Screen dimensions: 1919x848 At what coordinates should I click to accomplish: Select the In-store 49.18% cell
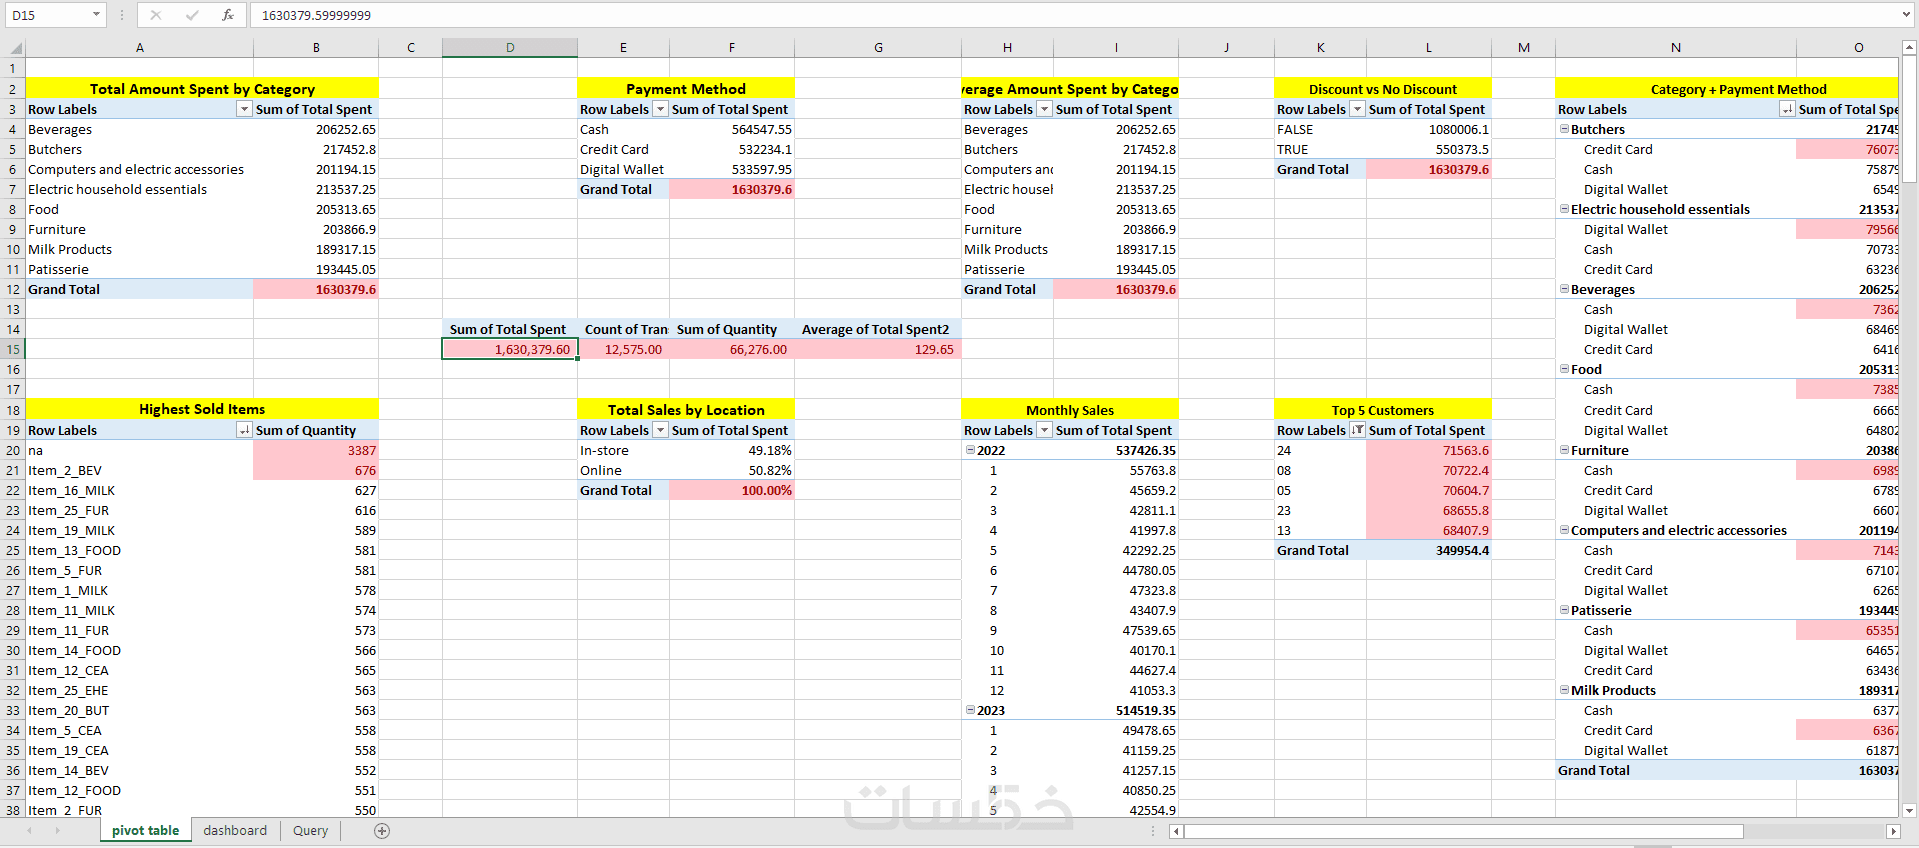(732, 450)
